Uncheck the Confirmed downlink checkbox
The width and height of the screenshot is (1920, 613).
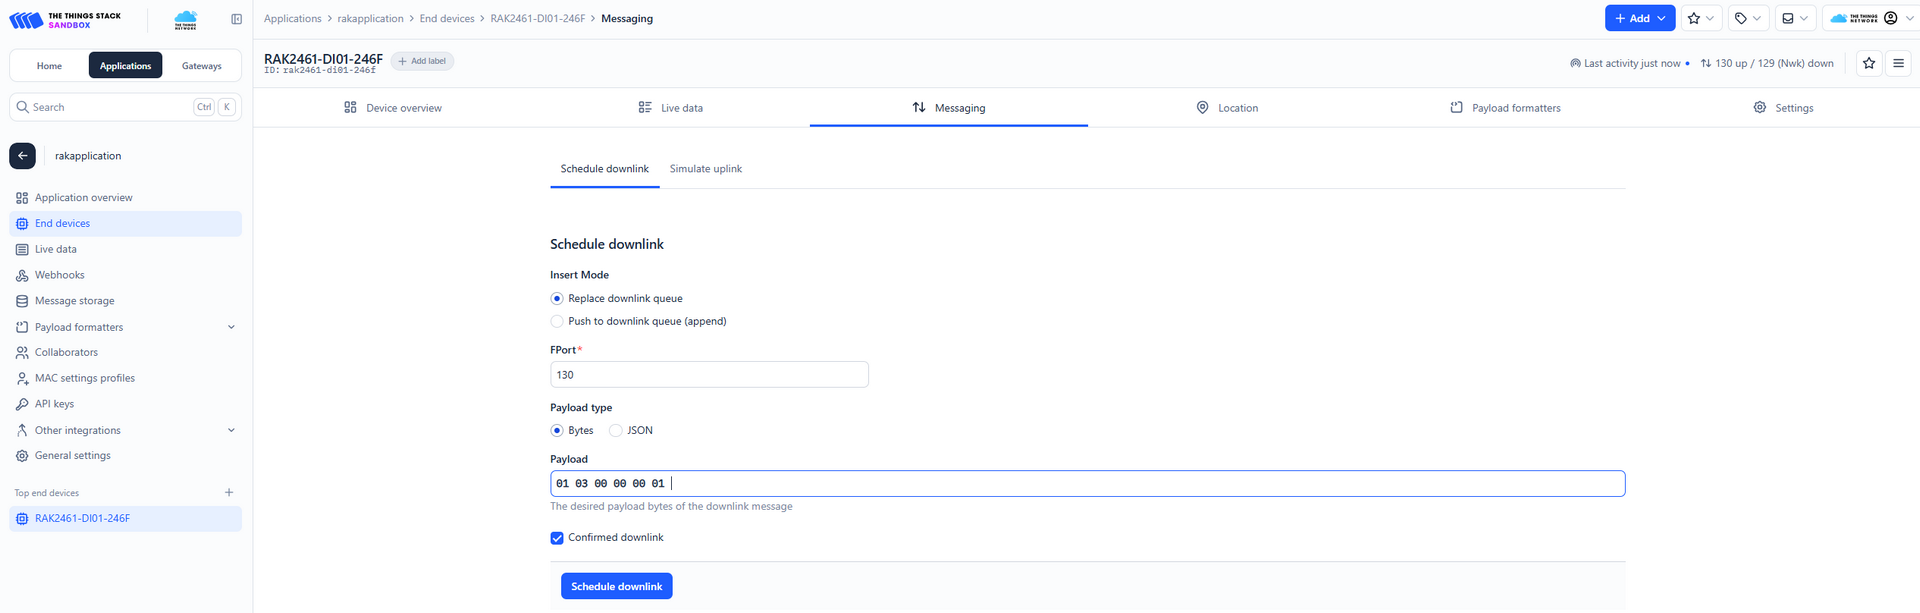point(557,538)
